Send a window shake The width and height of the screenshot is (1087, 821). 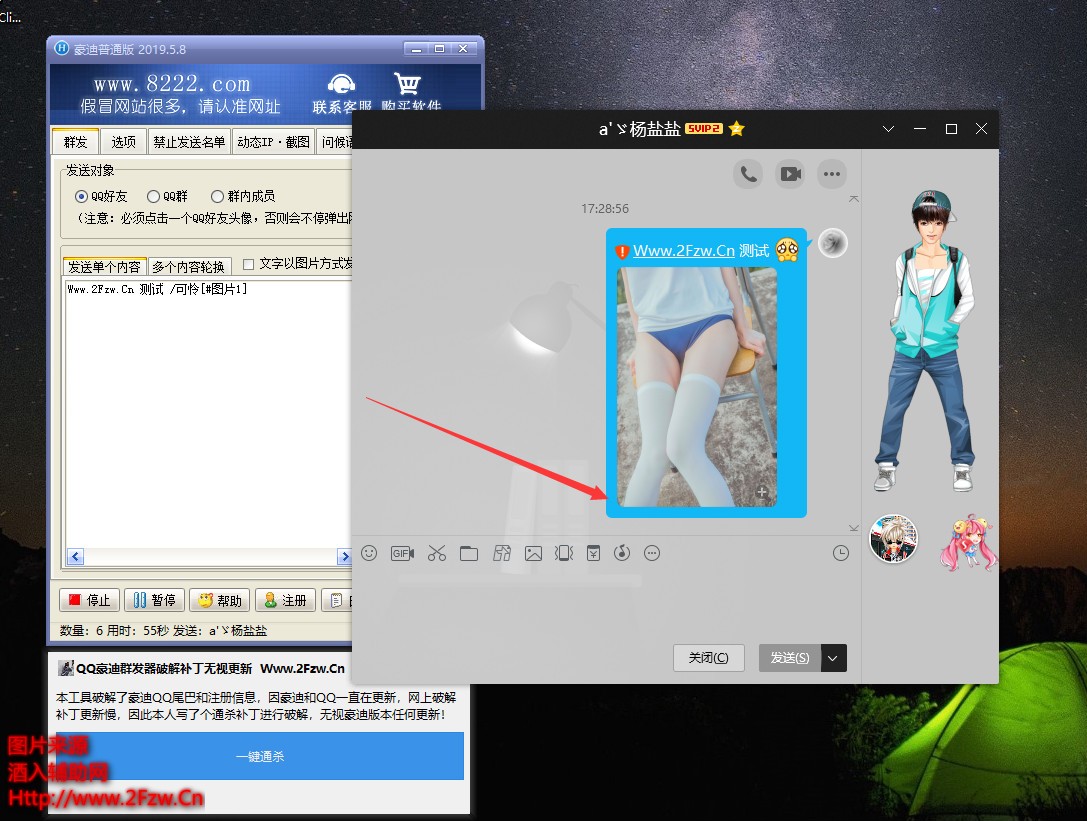tap(564, 553)
